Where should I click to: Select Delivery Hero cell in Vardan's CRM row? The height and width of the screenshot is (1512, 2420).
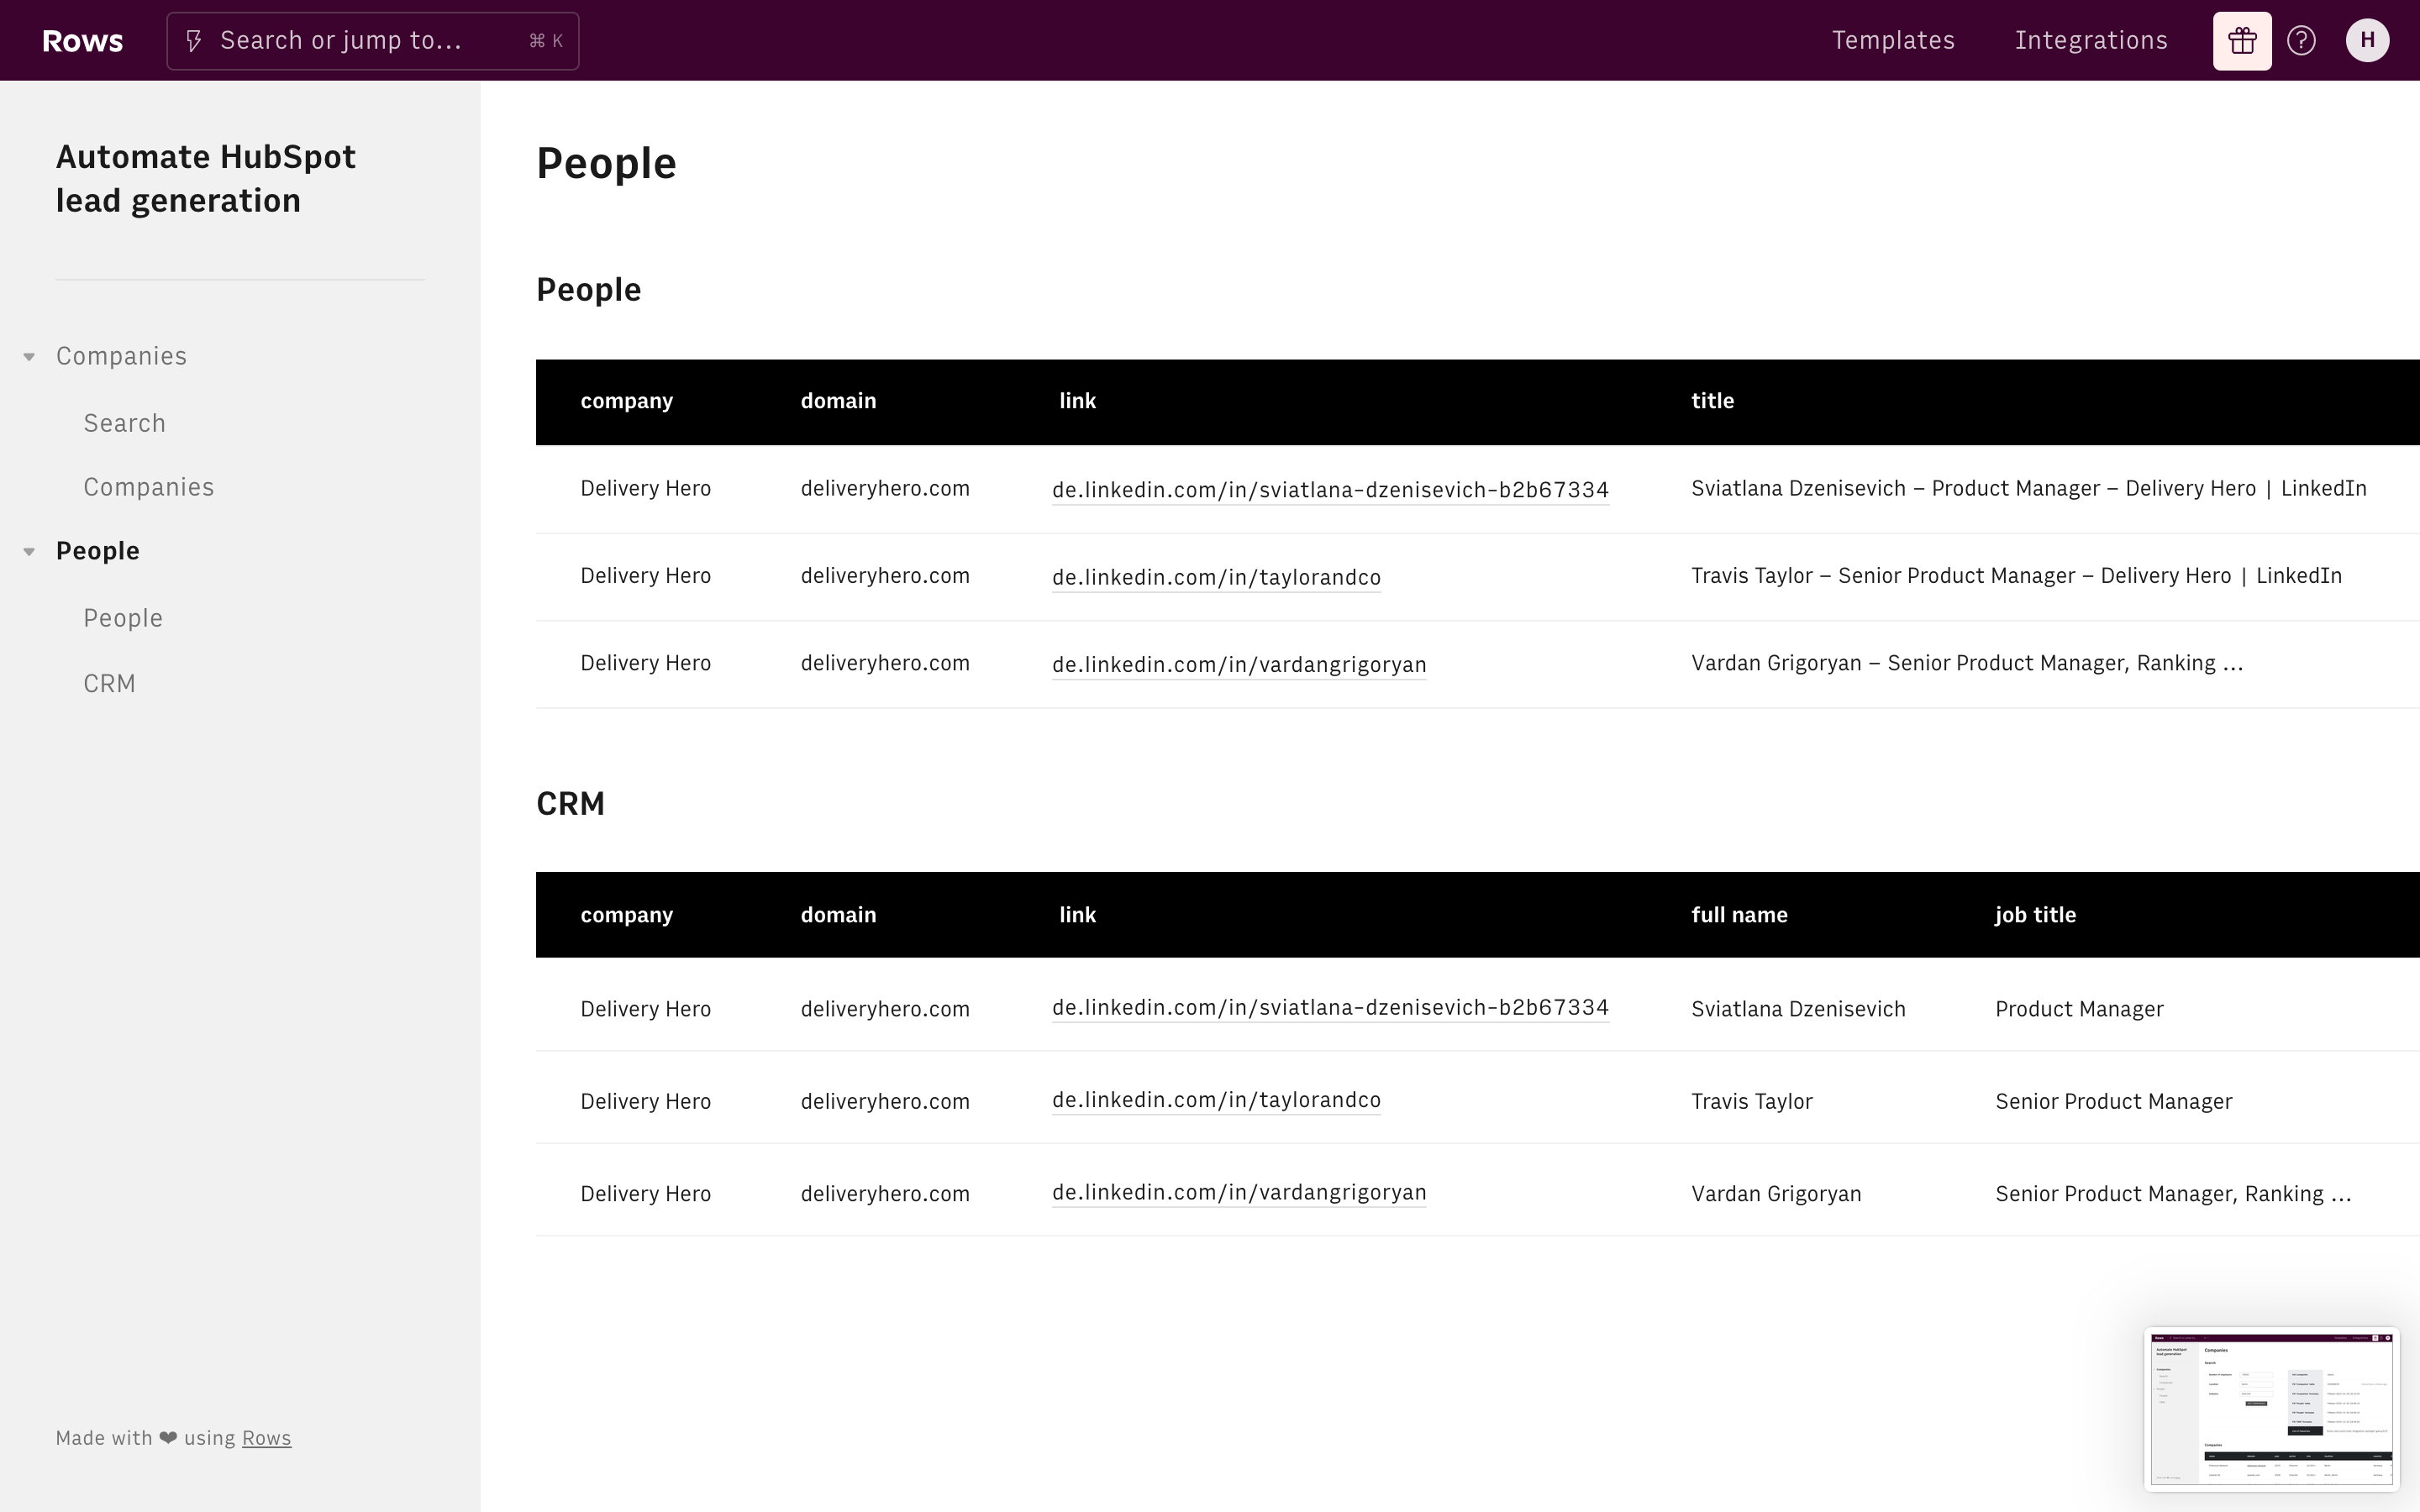point(645,1194)
